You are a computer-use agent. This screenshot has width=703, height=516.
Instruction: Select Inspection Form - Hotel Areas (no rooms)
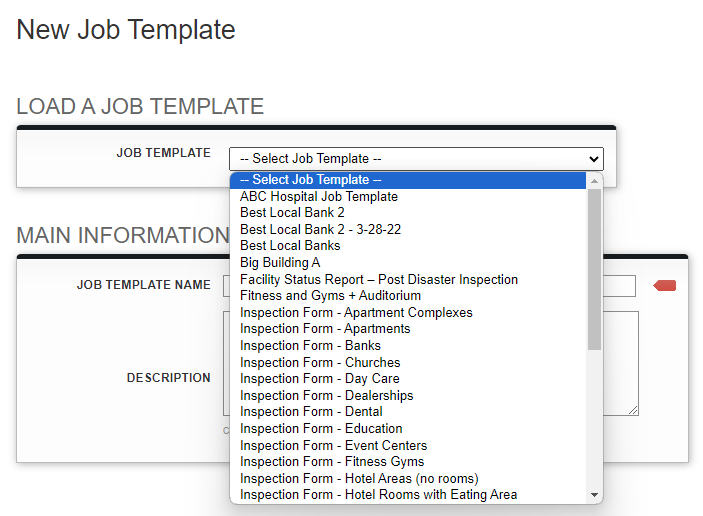[408, 479]
